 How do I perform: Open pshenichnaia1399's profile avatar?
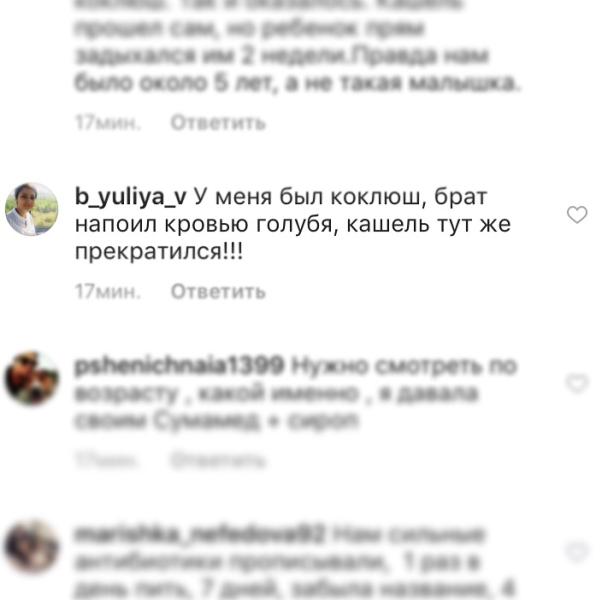31,378
